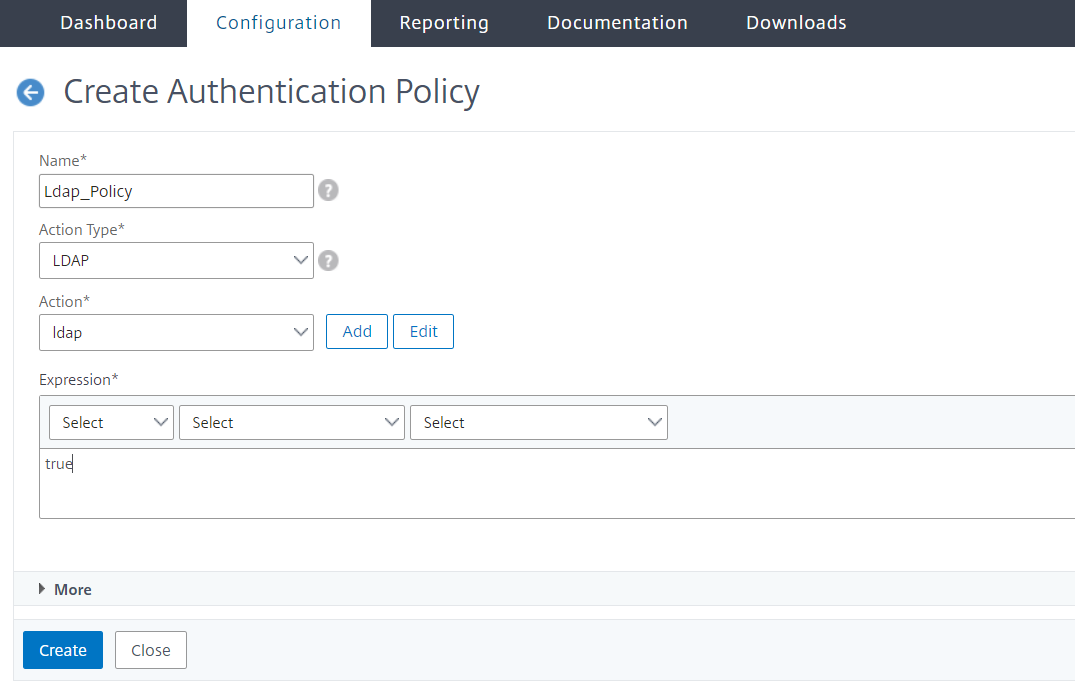Click the Close button

151,650
